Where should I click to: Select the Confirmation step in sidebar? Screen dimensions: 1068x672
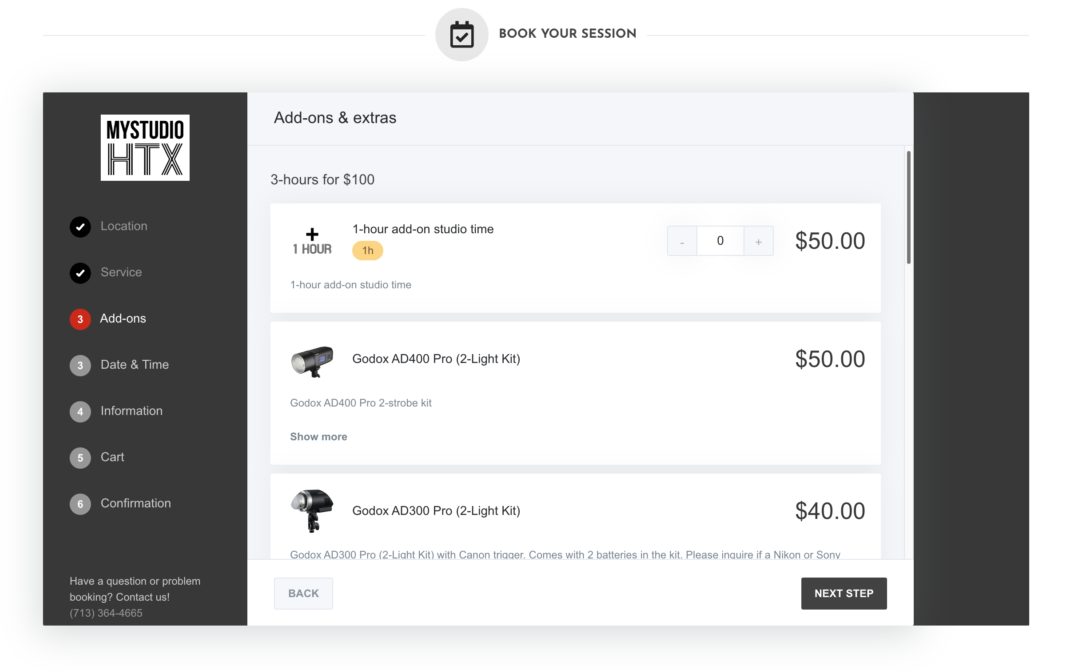tap(136, 504)
